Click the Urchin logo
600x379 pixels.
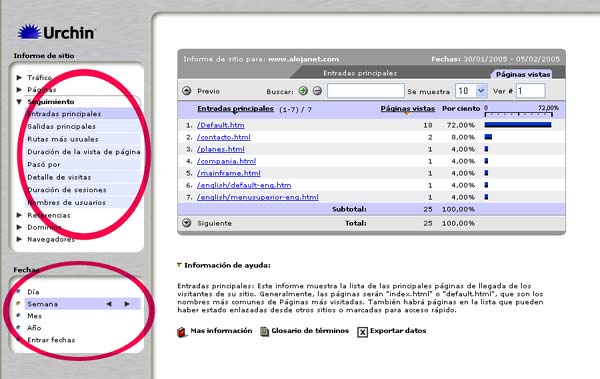(x=56, y=32)
